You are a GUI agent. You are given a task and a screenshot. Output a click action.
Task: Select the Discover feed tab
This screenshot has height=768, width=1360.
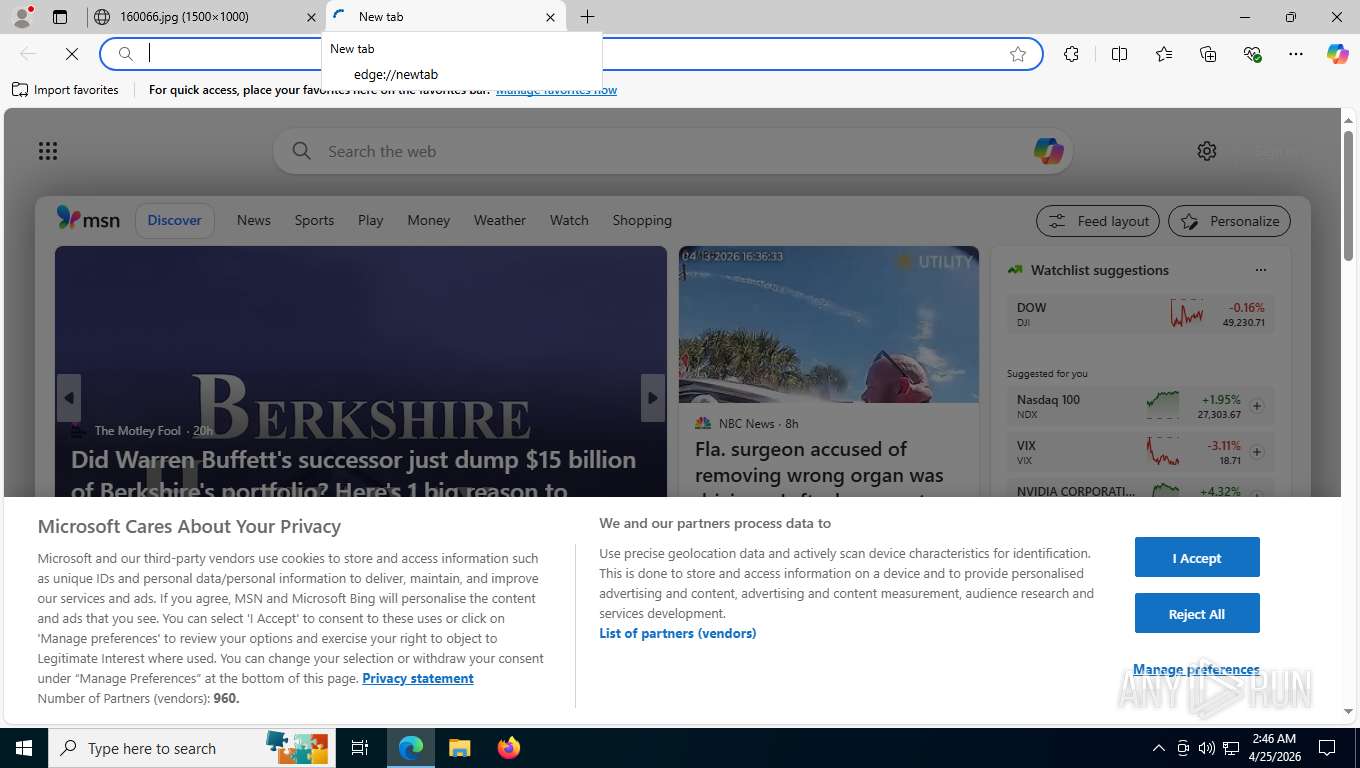coord(175,220)
